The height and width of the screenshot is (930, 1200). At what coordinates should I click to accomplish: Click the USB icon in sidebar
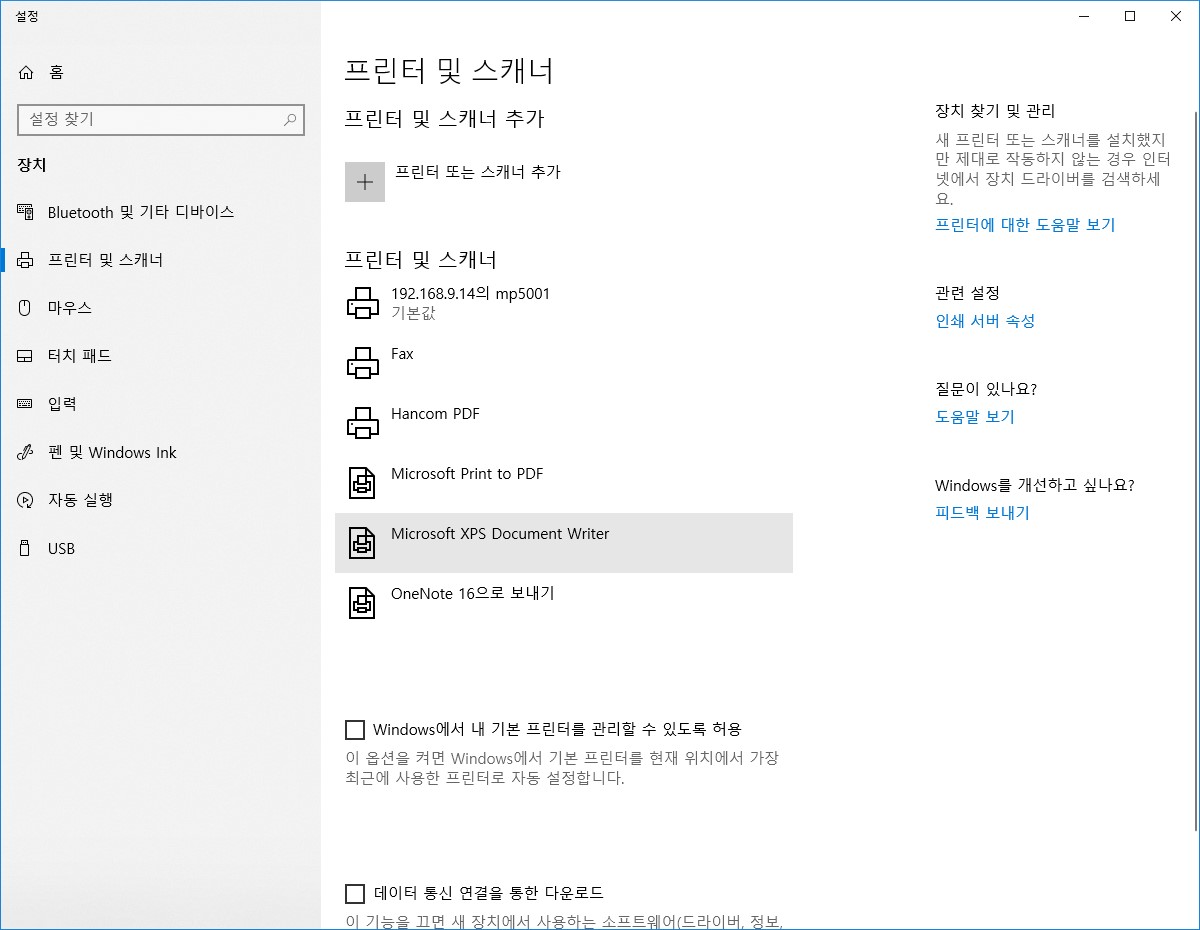click(x=26, y=548)
